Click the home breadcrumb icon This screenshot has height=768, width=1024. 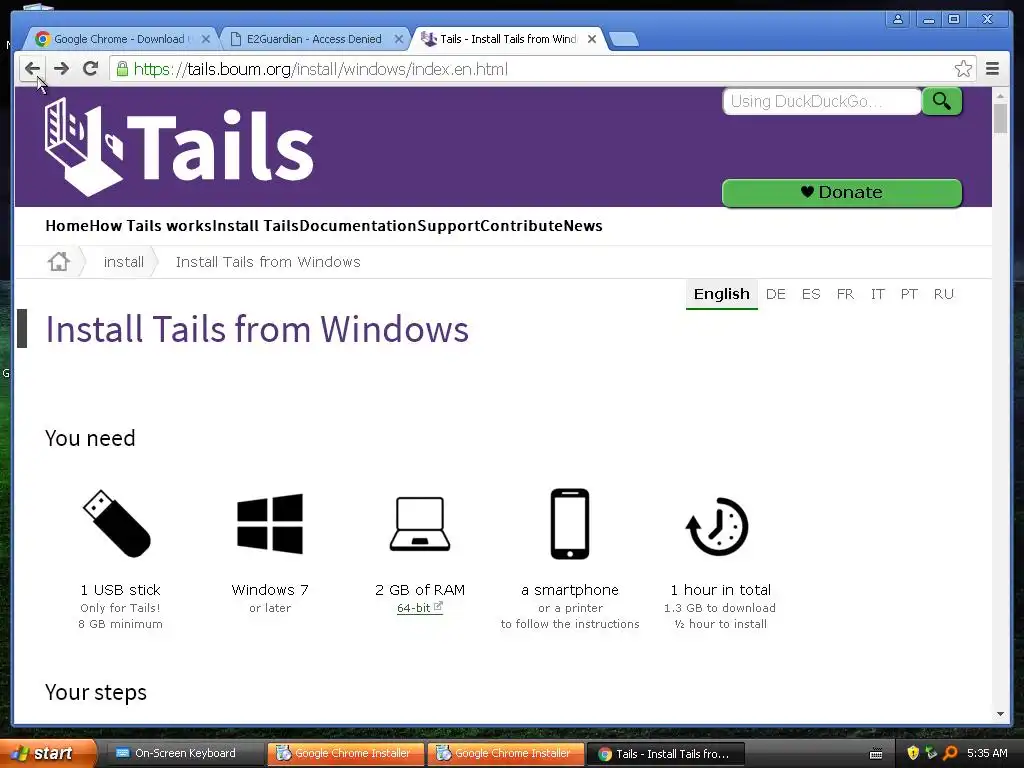(59, 262)
